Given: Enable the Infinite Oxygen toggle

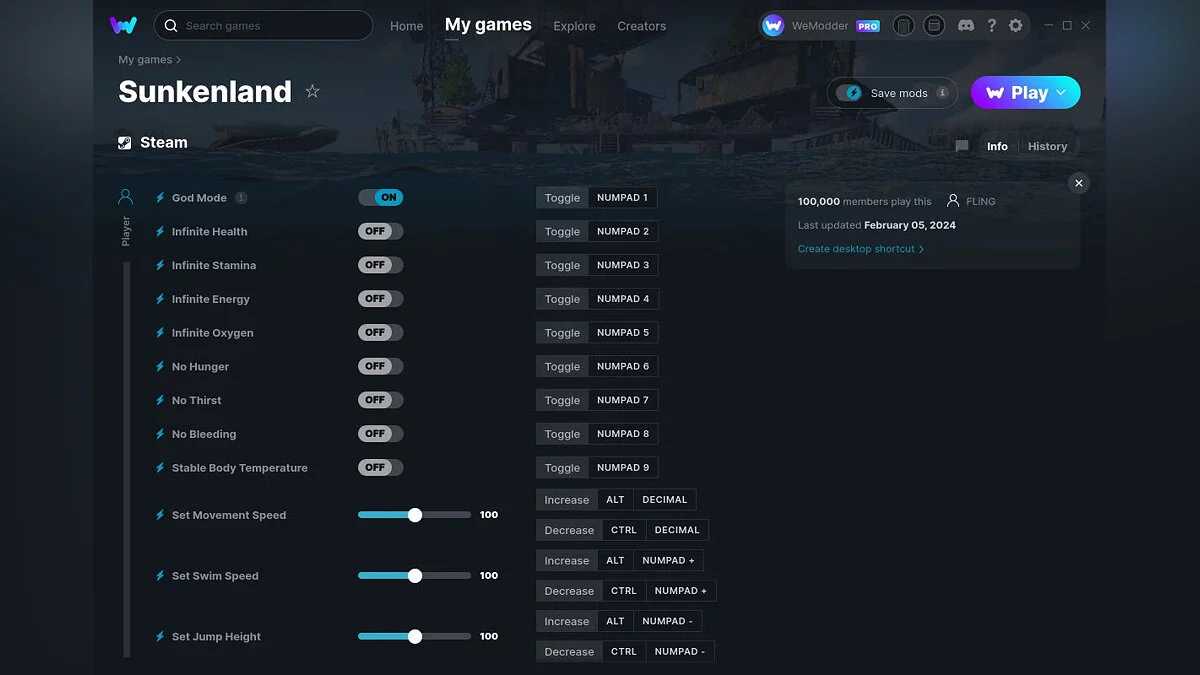Looking at the screenshot, I should click(x=380, y=332).
